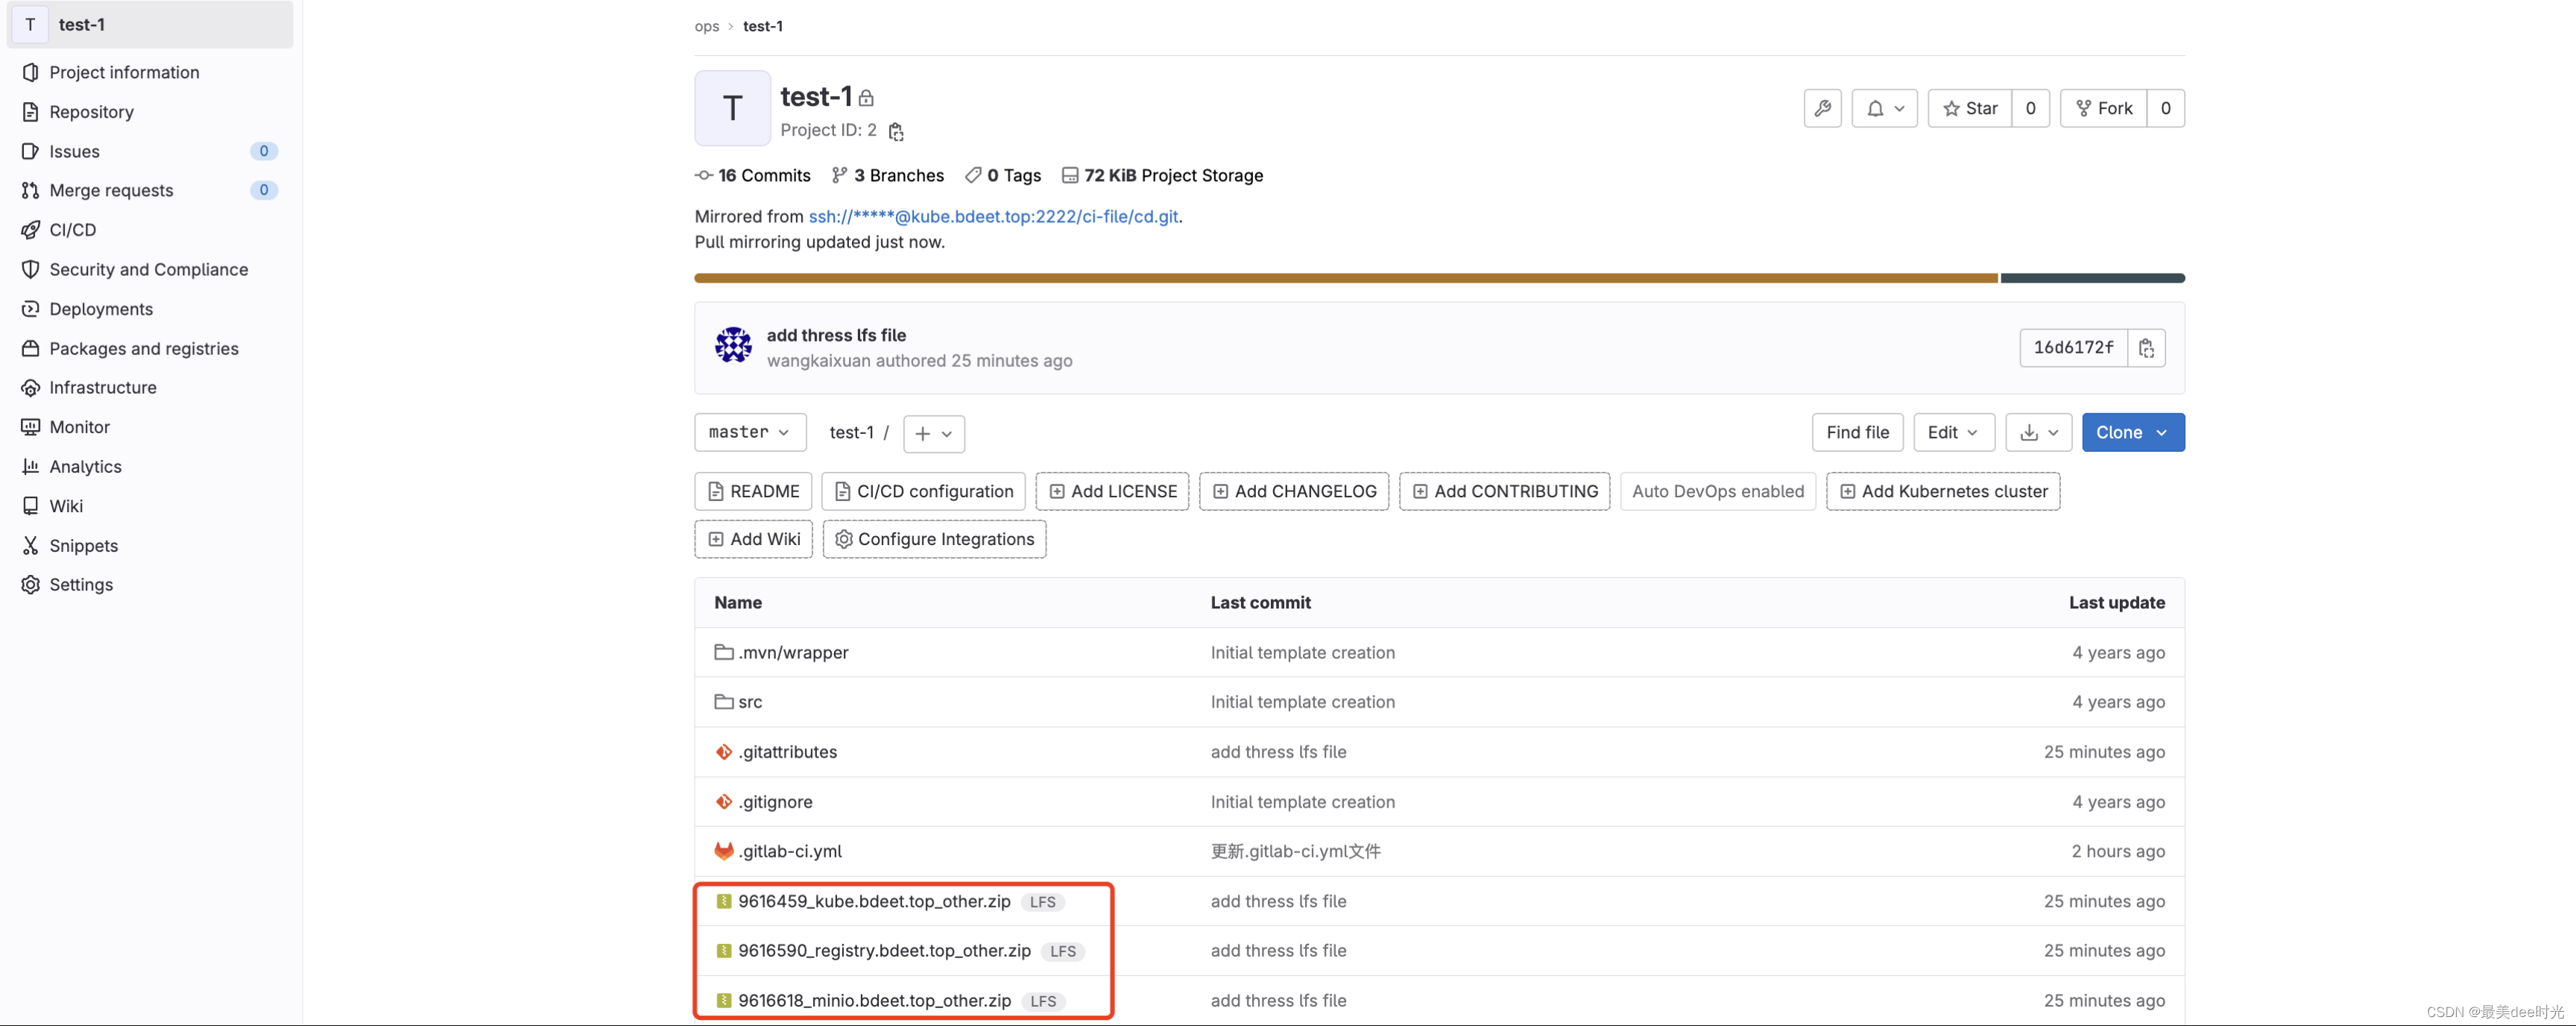Viewport: 2576px width, 1026px height.
Task: Click the wangkaixuan author avatar
Action: 733,345
